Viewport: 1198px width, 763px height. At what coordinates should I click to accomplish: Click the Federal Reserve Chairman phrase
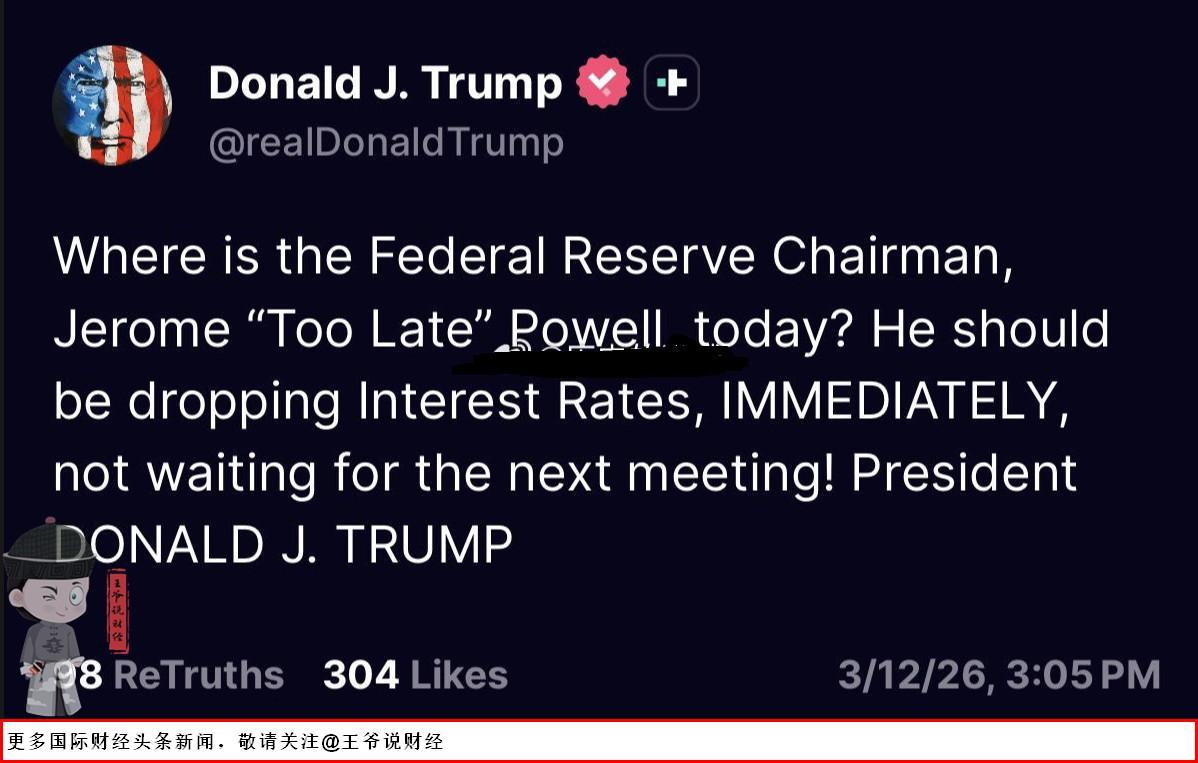[x=685, y=257]
